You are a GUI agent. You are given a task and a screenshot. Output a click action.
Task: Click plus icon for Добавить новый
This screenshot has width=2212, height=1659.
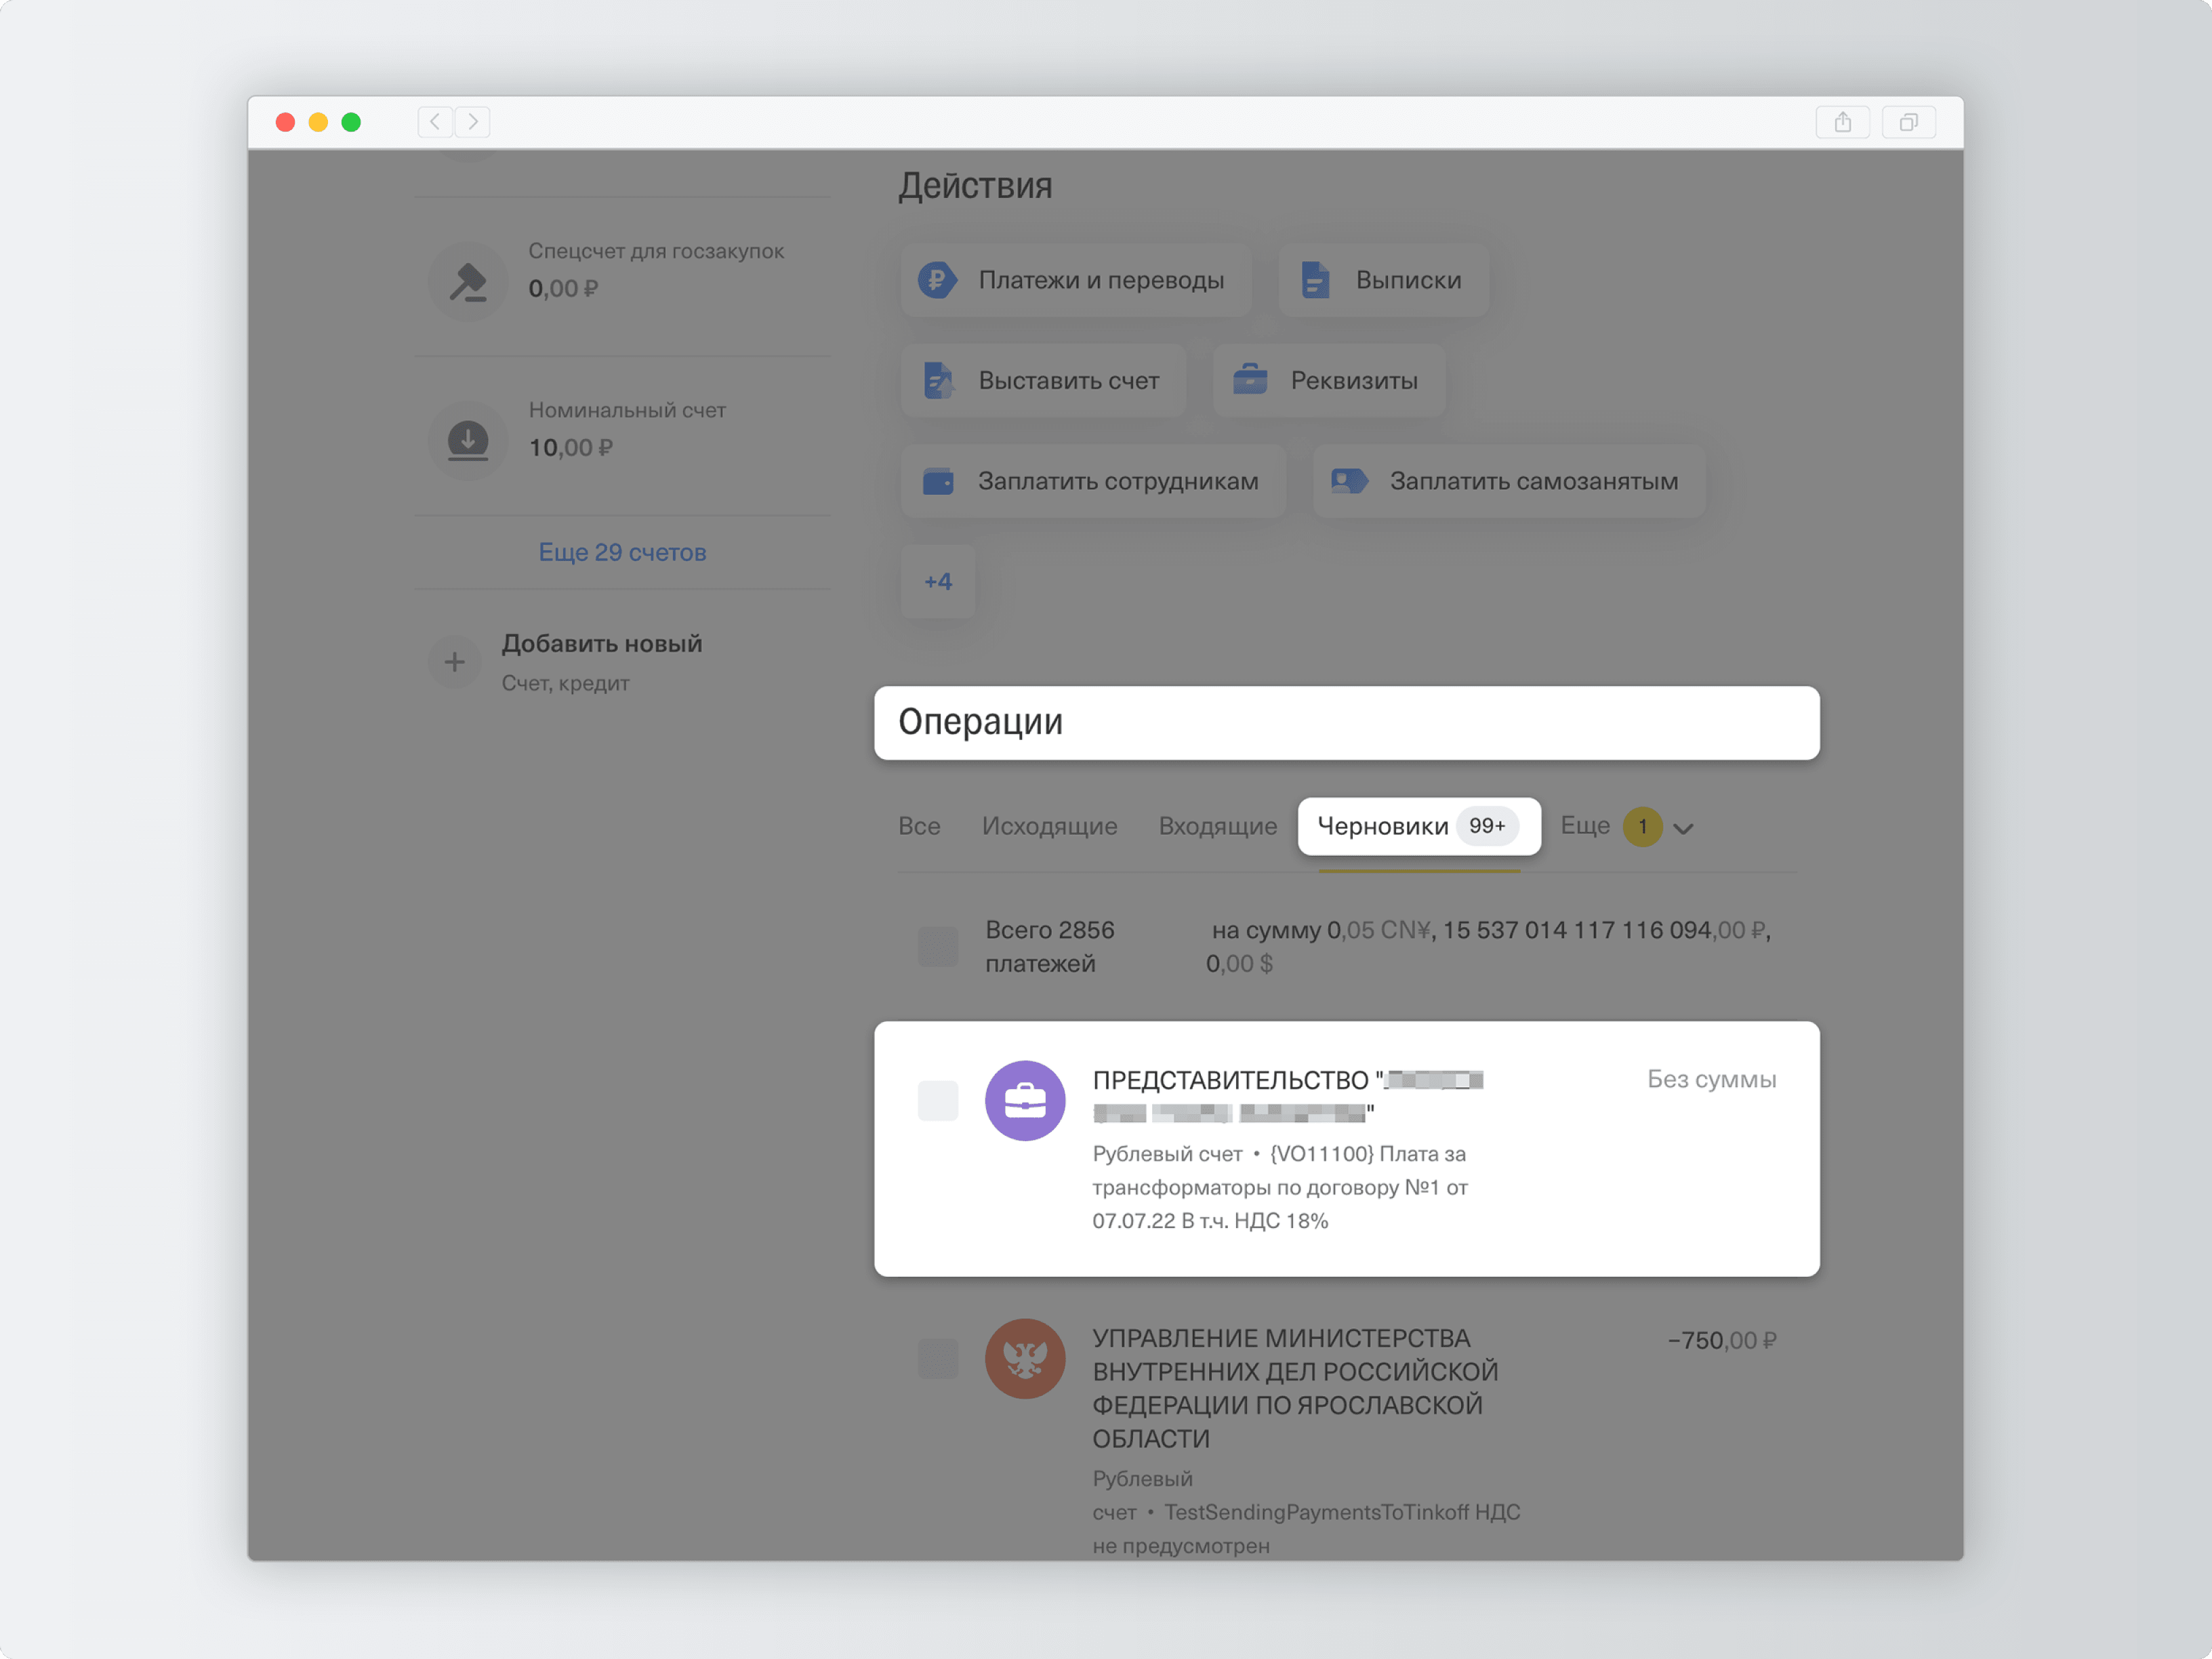454,662
